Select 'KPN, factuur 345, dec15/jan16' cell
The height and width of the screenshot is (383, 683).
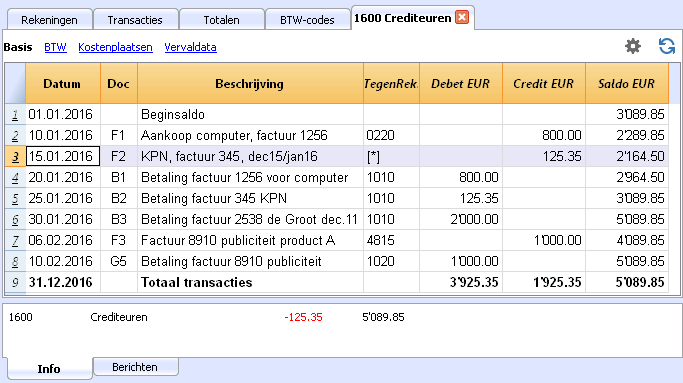(250, 156)
